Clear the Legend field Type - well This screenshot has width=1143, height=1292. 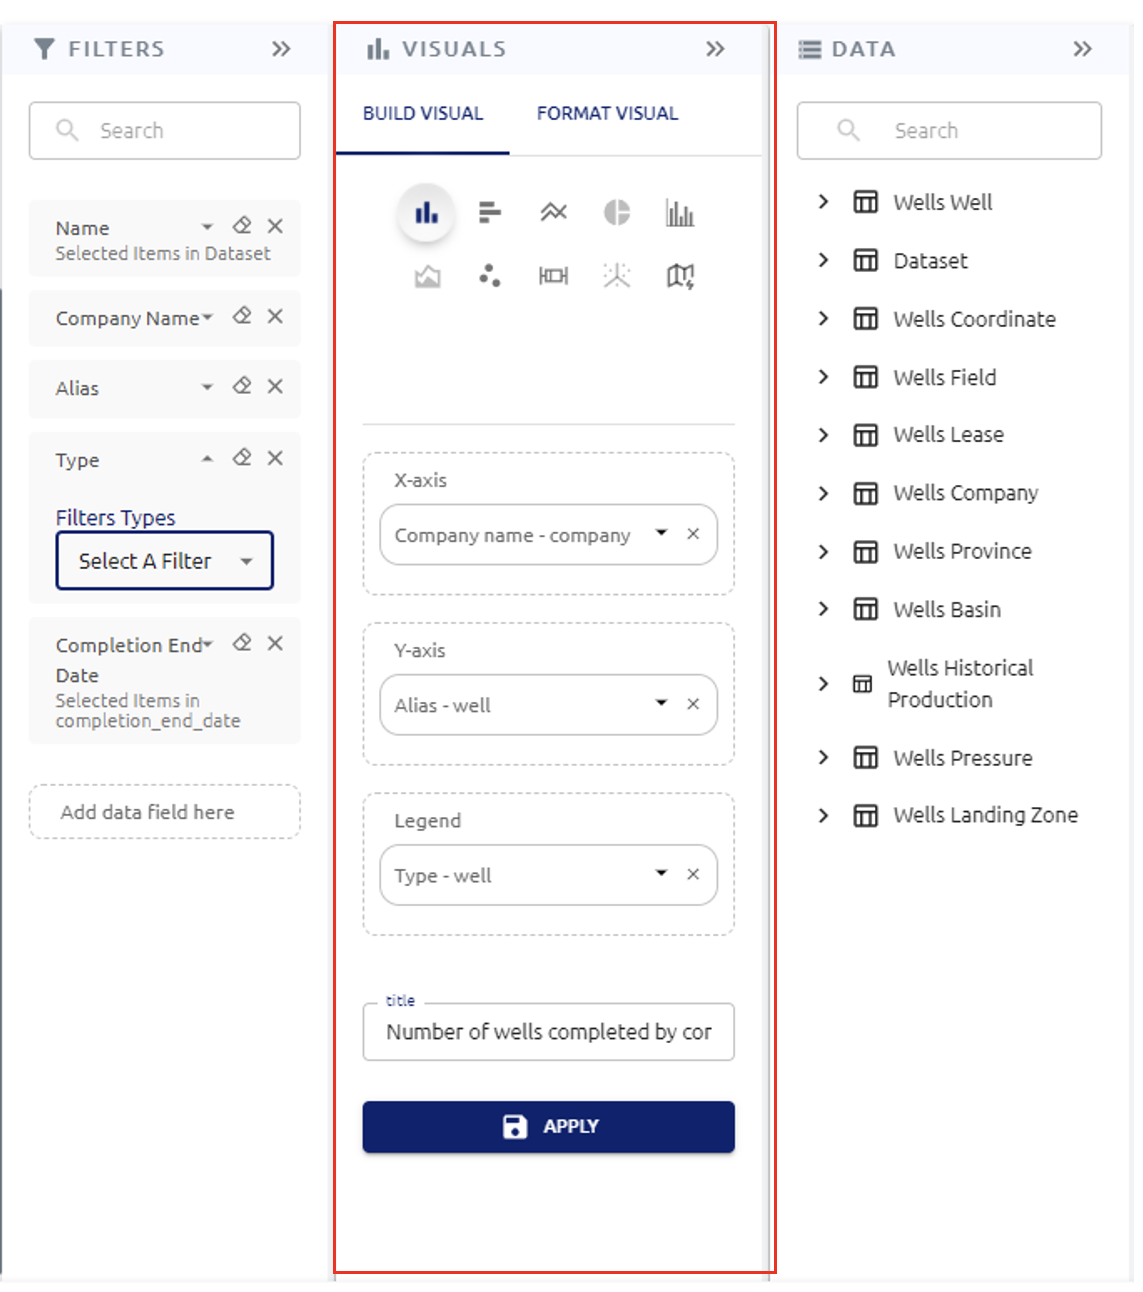[693, 874]
